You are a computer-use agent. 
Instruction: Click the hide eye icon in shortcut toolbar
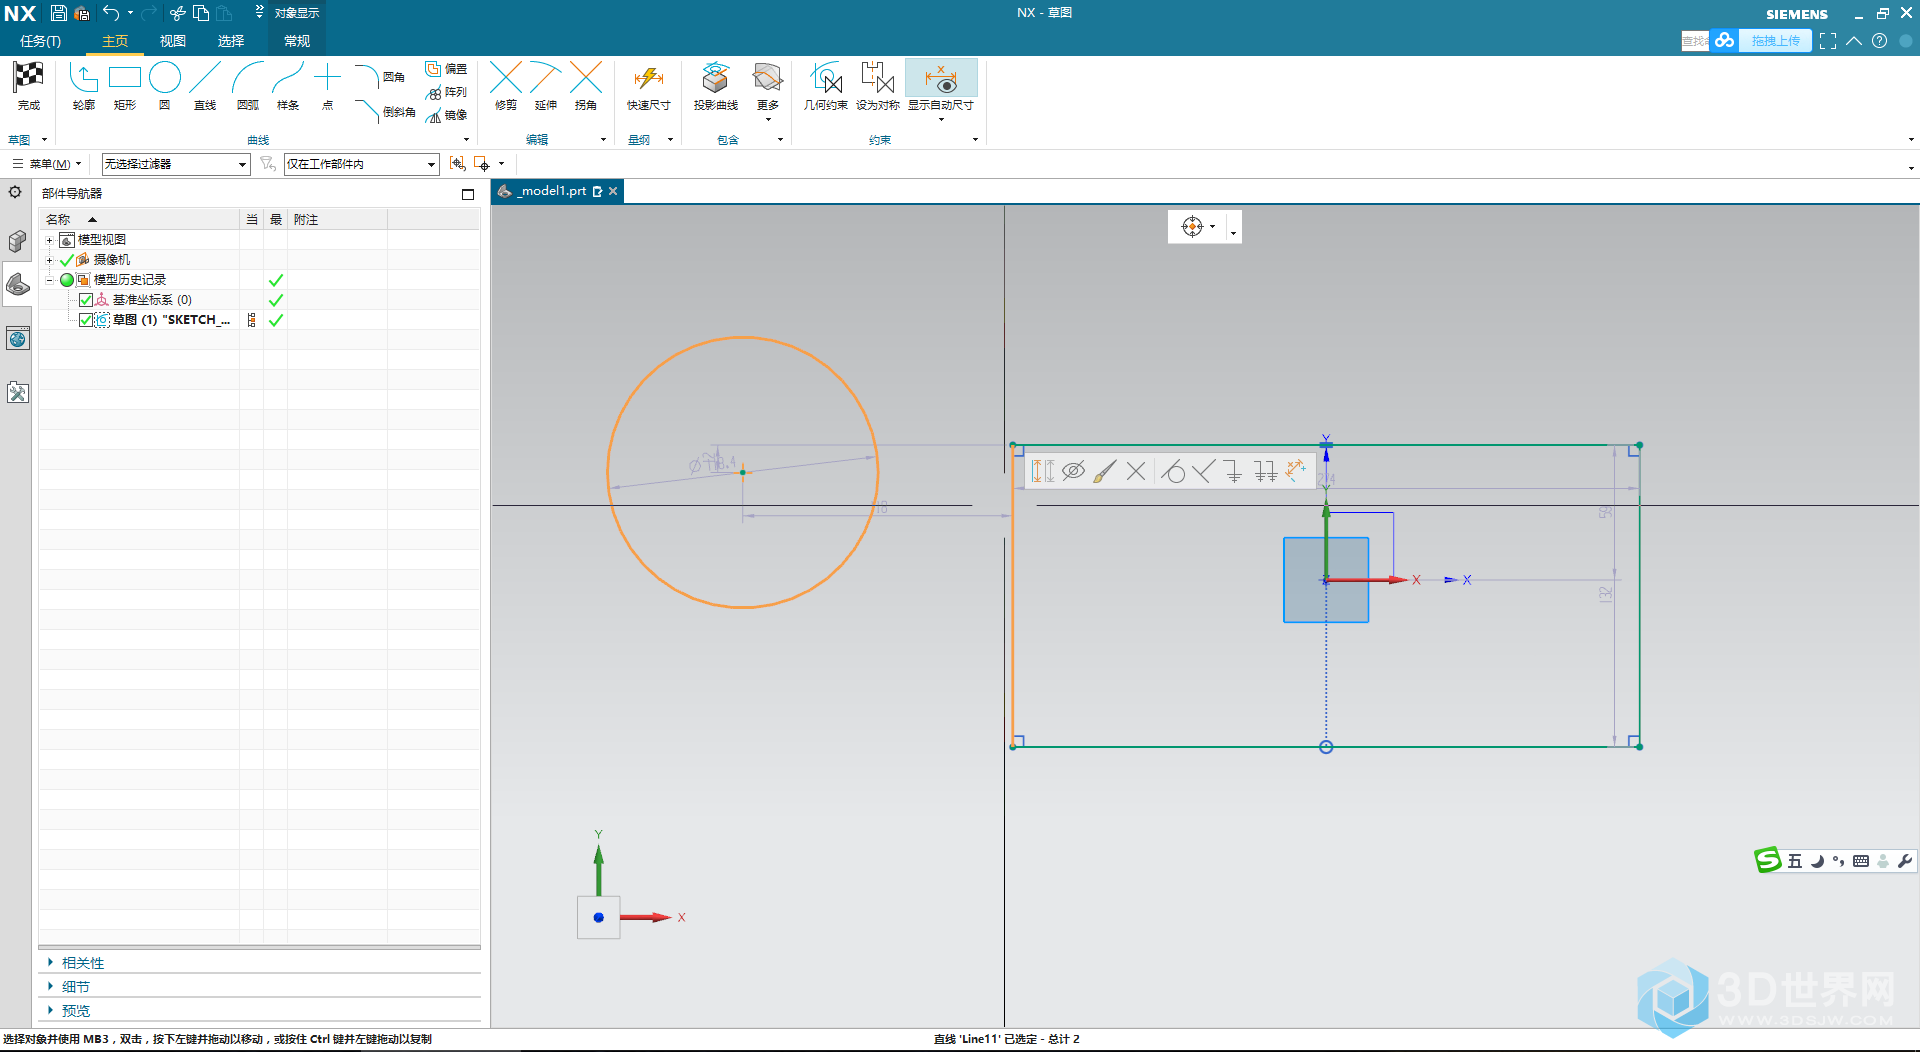click(1073, 471)
